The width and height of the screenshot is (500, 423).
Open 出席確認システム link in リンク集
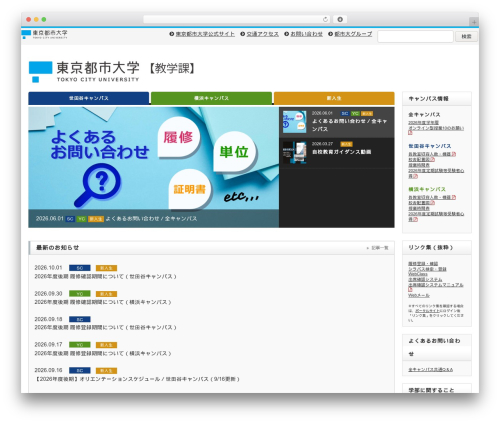click(425, 279)
